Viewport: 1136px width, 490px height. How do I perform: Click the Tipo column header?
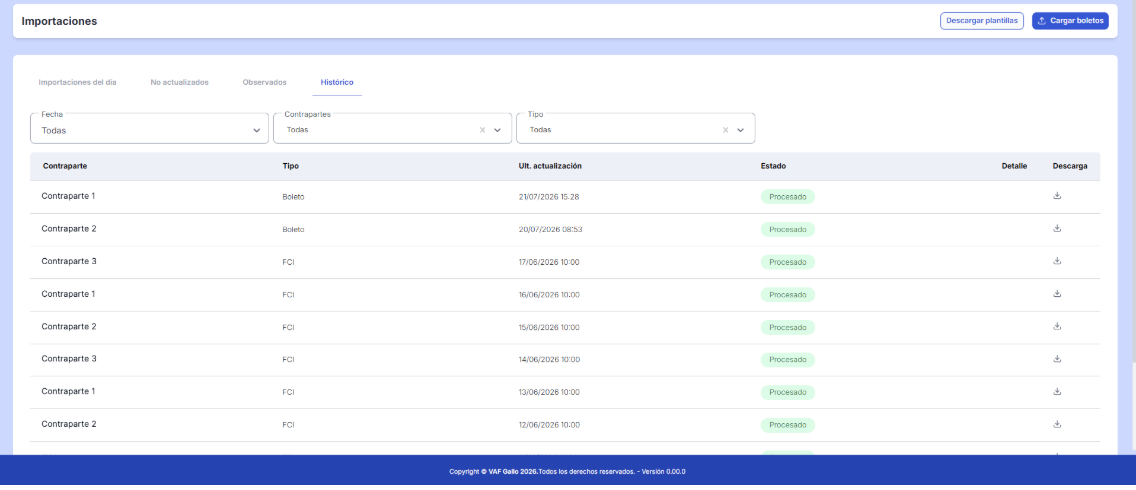[x=291, y=166]
